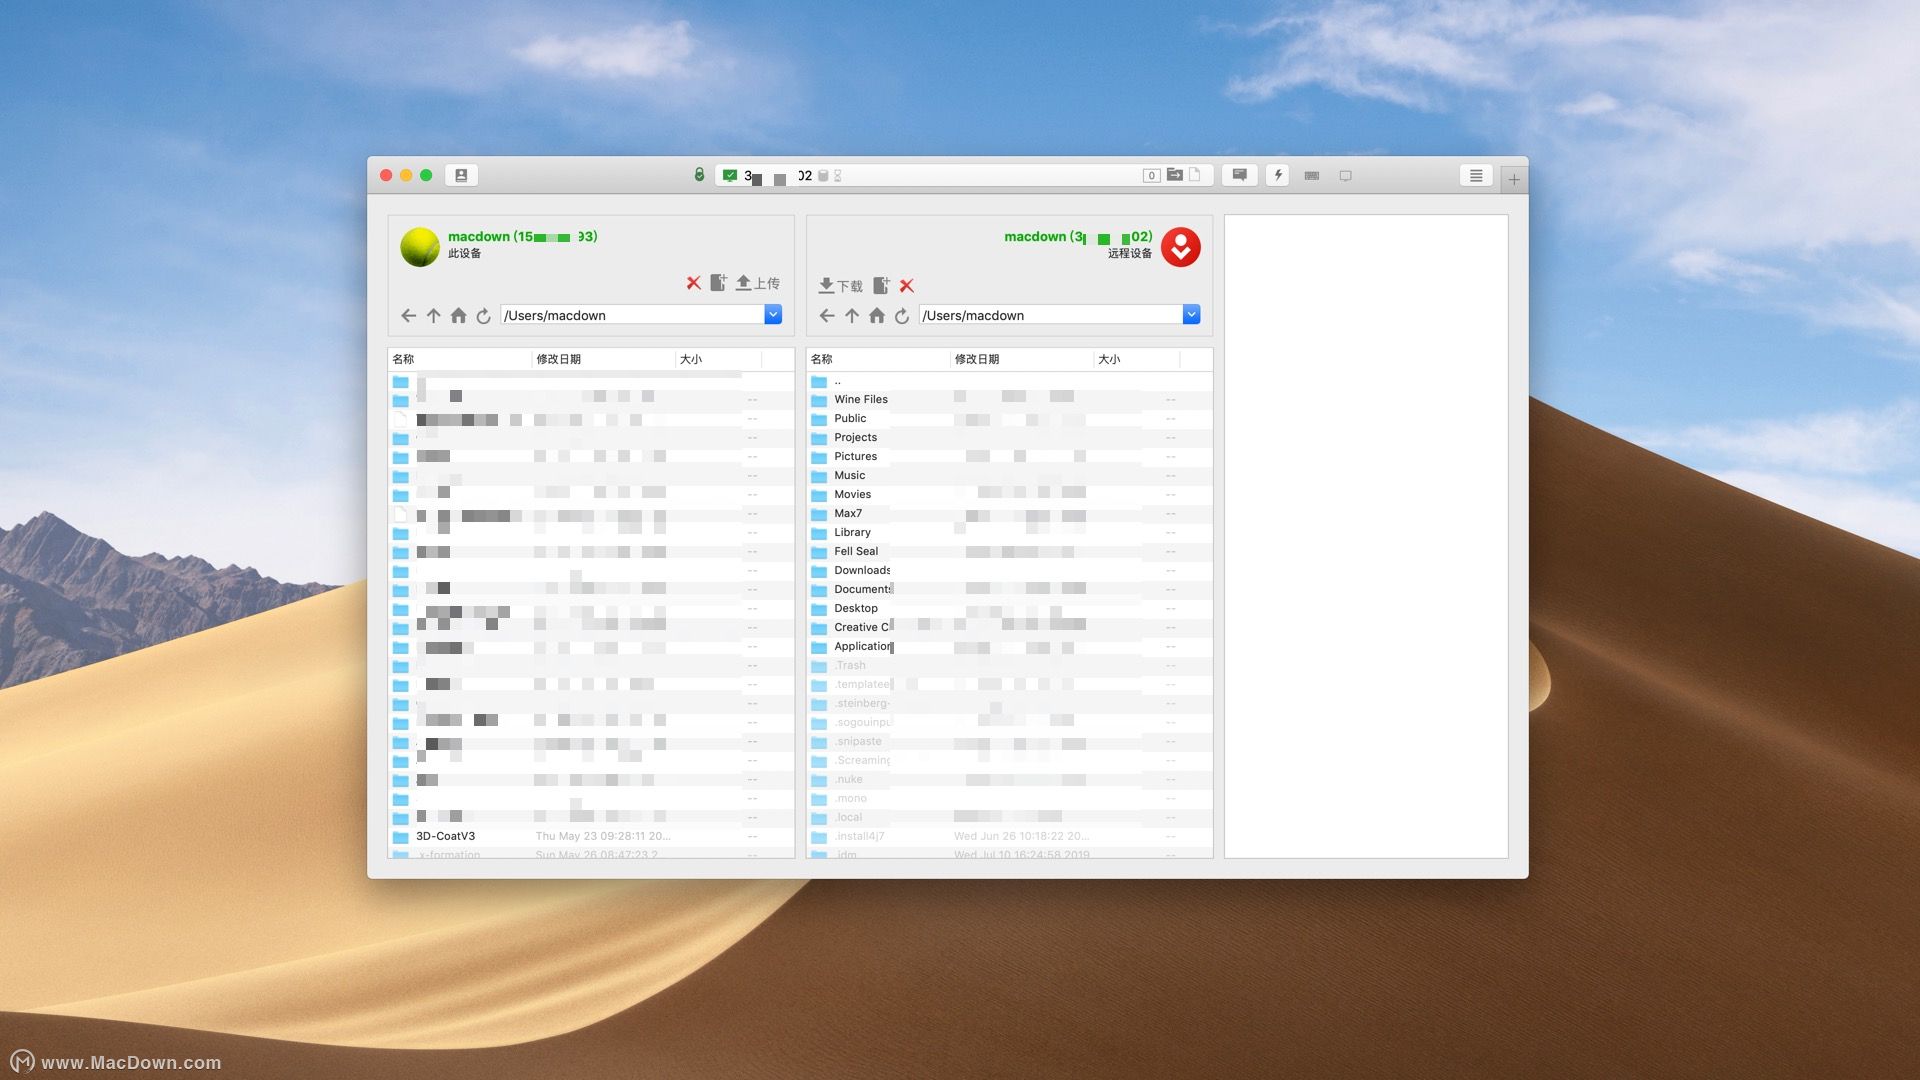Go to the home folder in the remote panel
The image size is (1920, 1080).
tap(876, 315)
